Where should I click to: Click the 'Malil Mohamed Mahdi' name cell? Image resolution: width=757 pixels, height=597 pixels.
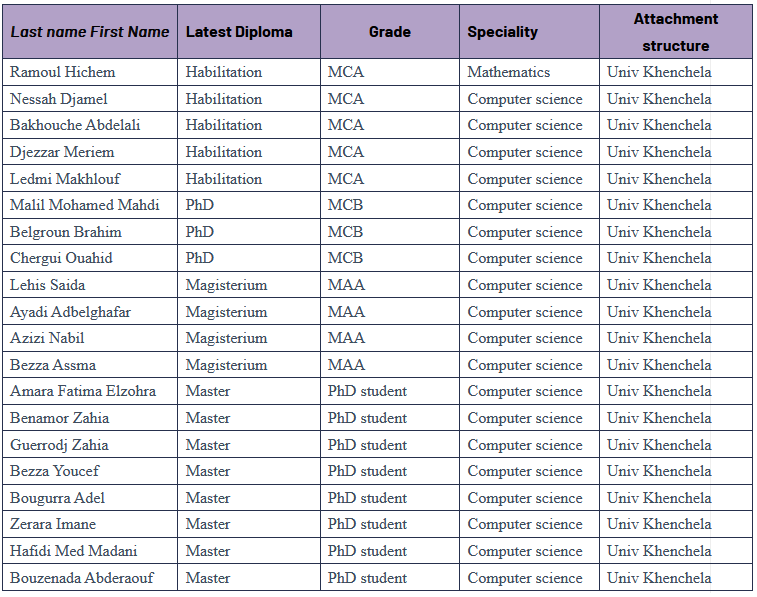84,205
